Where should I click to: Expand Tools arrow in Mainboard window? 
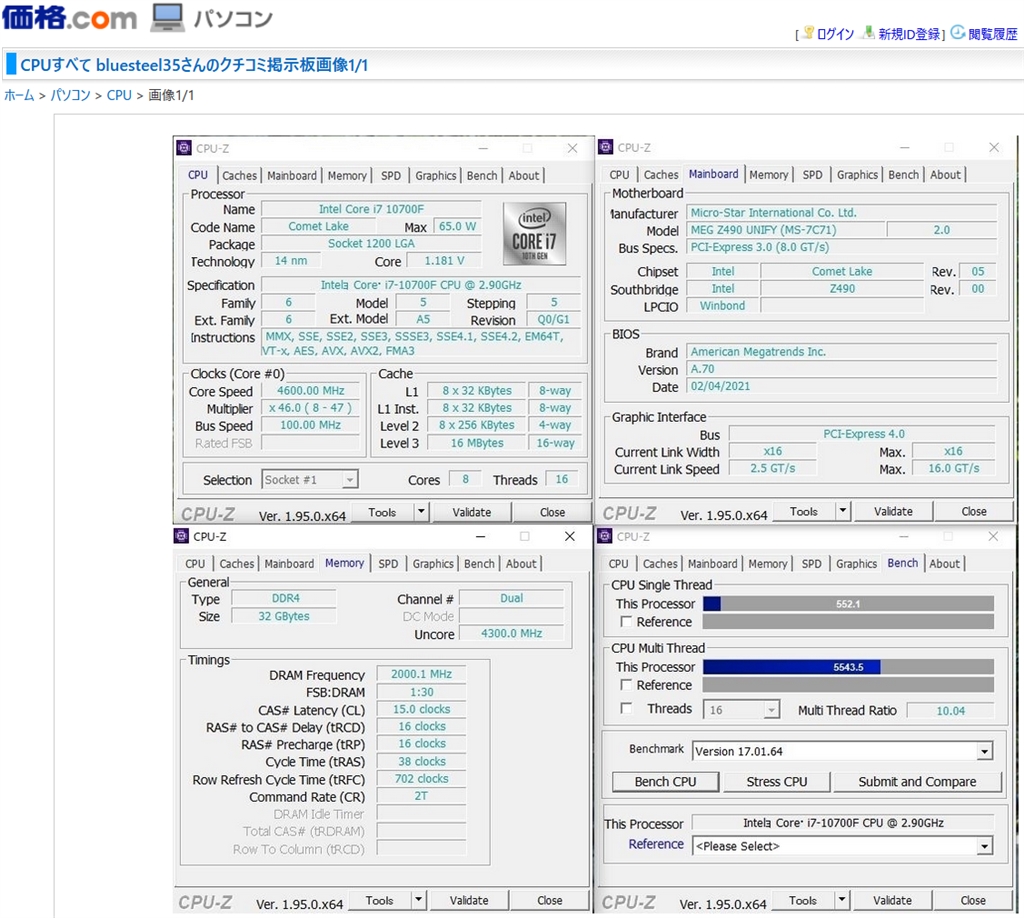(843, 511)
